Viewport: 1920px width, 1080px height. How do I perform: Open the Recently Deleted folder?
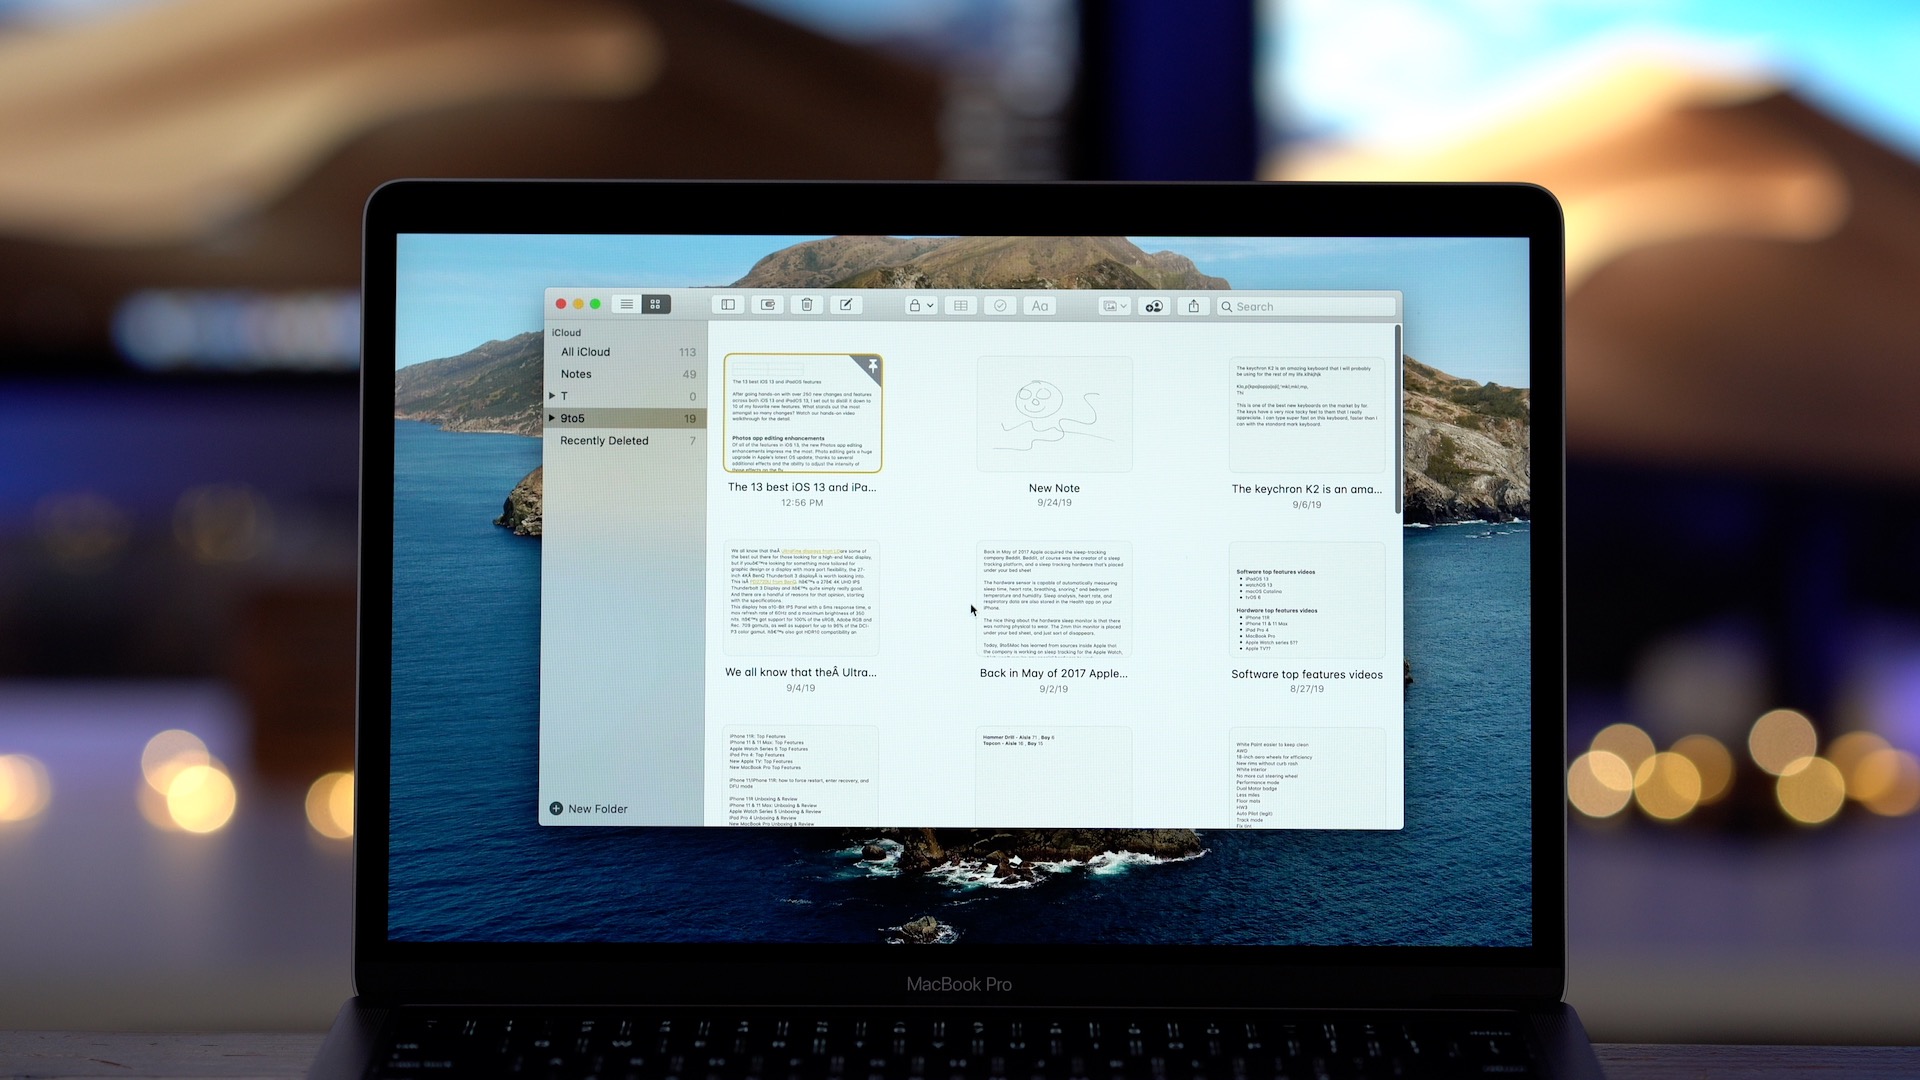(604, 440)
